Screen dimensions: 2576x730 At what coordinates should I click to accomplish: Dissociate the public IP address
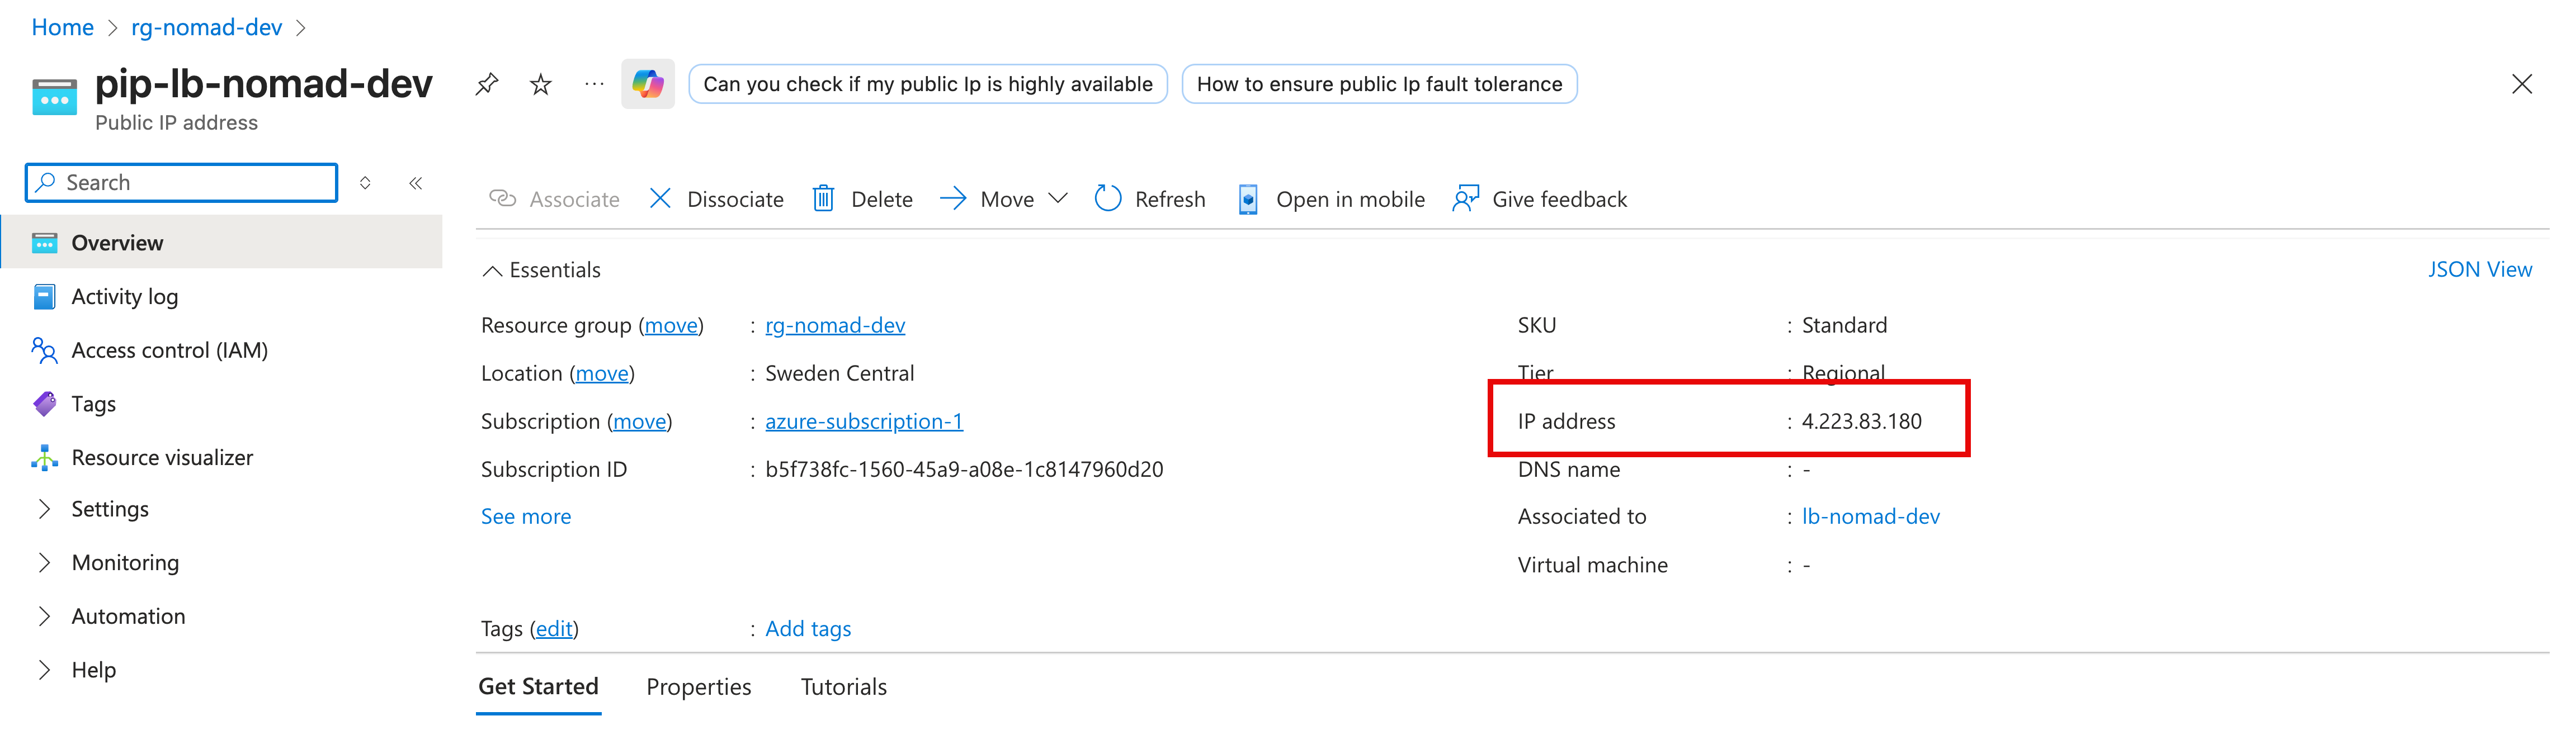click(x=716, y=199)
